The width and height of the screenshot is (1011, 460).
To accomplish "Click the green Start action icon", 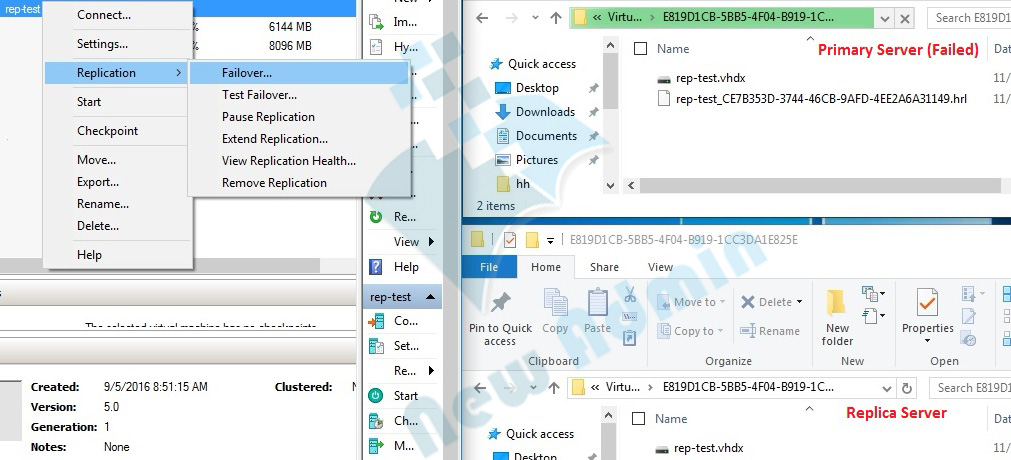I will [376, 395].
